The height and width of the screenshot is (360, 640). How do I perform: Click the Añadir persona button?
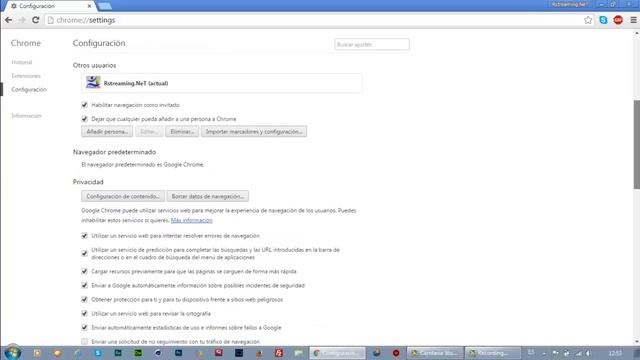click(x=107, y=131)
